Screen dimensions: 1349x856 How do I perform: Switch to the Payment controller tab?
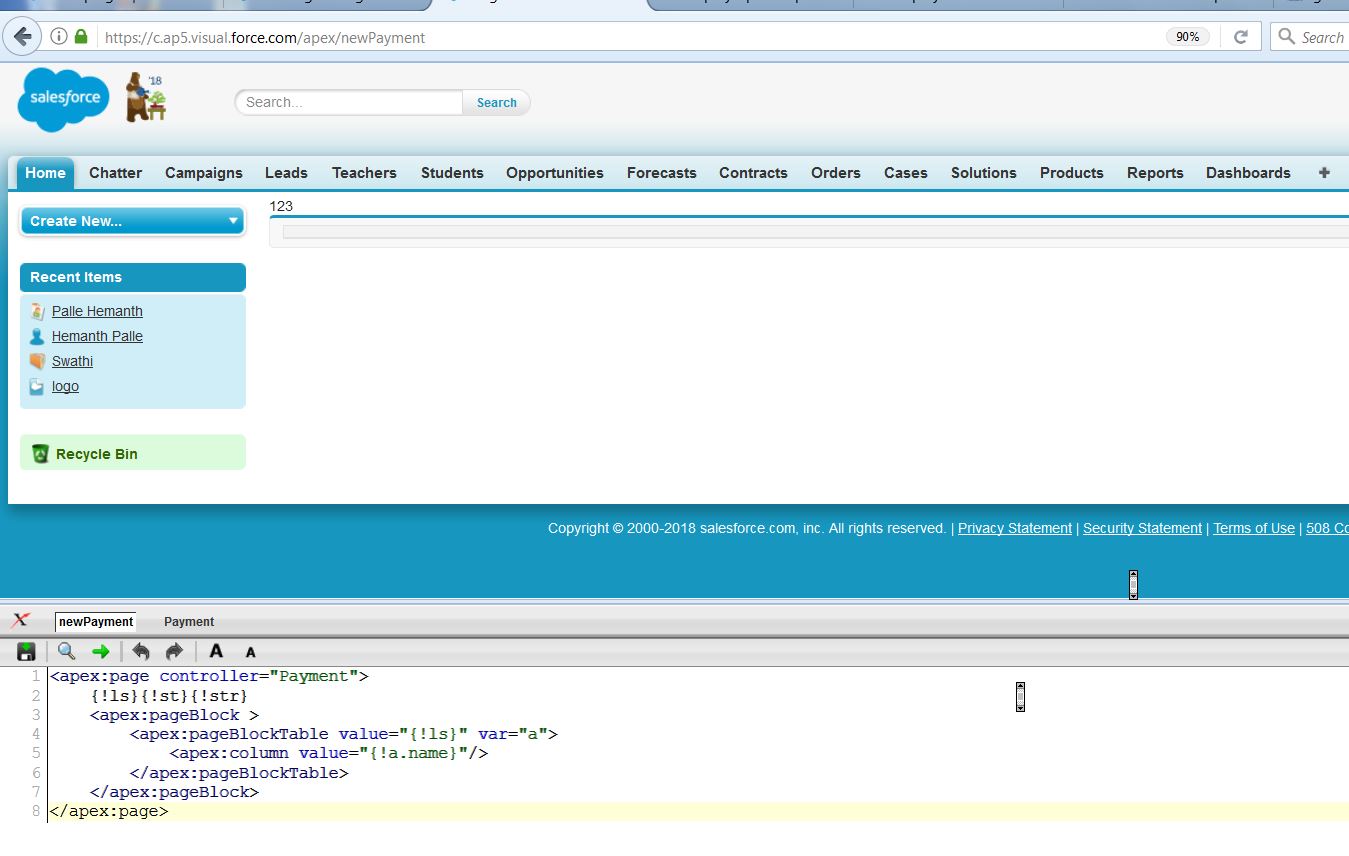point(189,622)
